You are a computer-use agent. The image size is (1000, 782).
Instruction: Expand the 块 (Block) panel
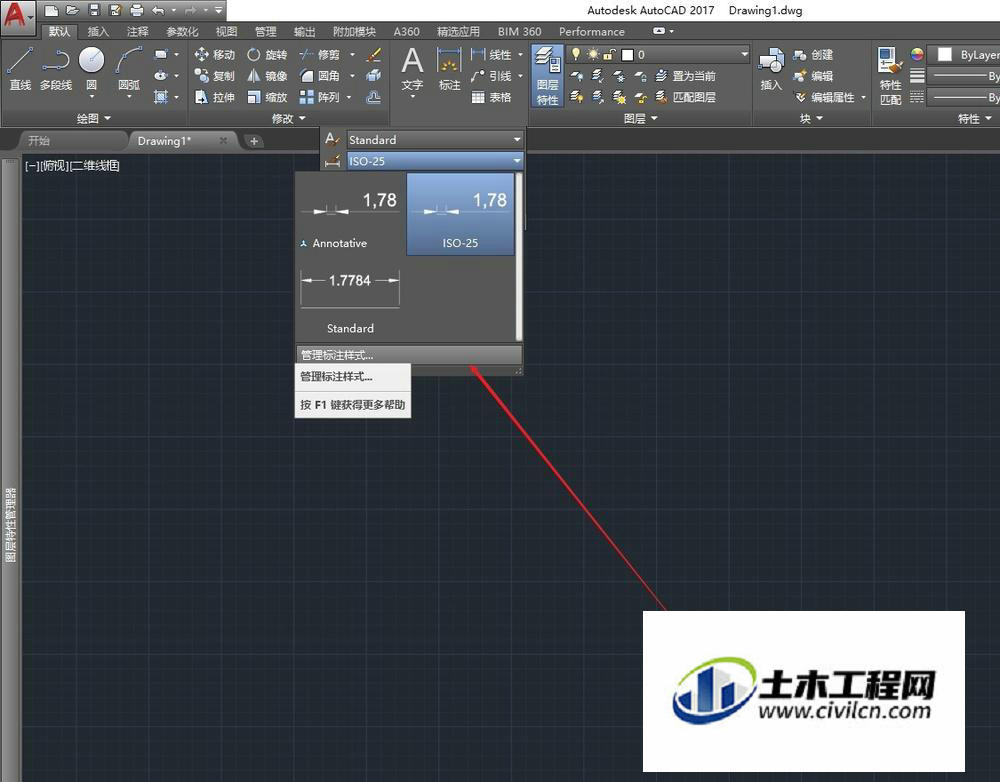[x=811, y=118]
